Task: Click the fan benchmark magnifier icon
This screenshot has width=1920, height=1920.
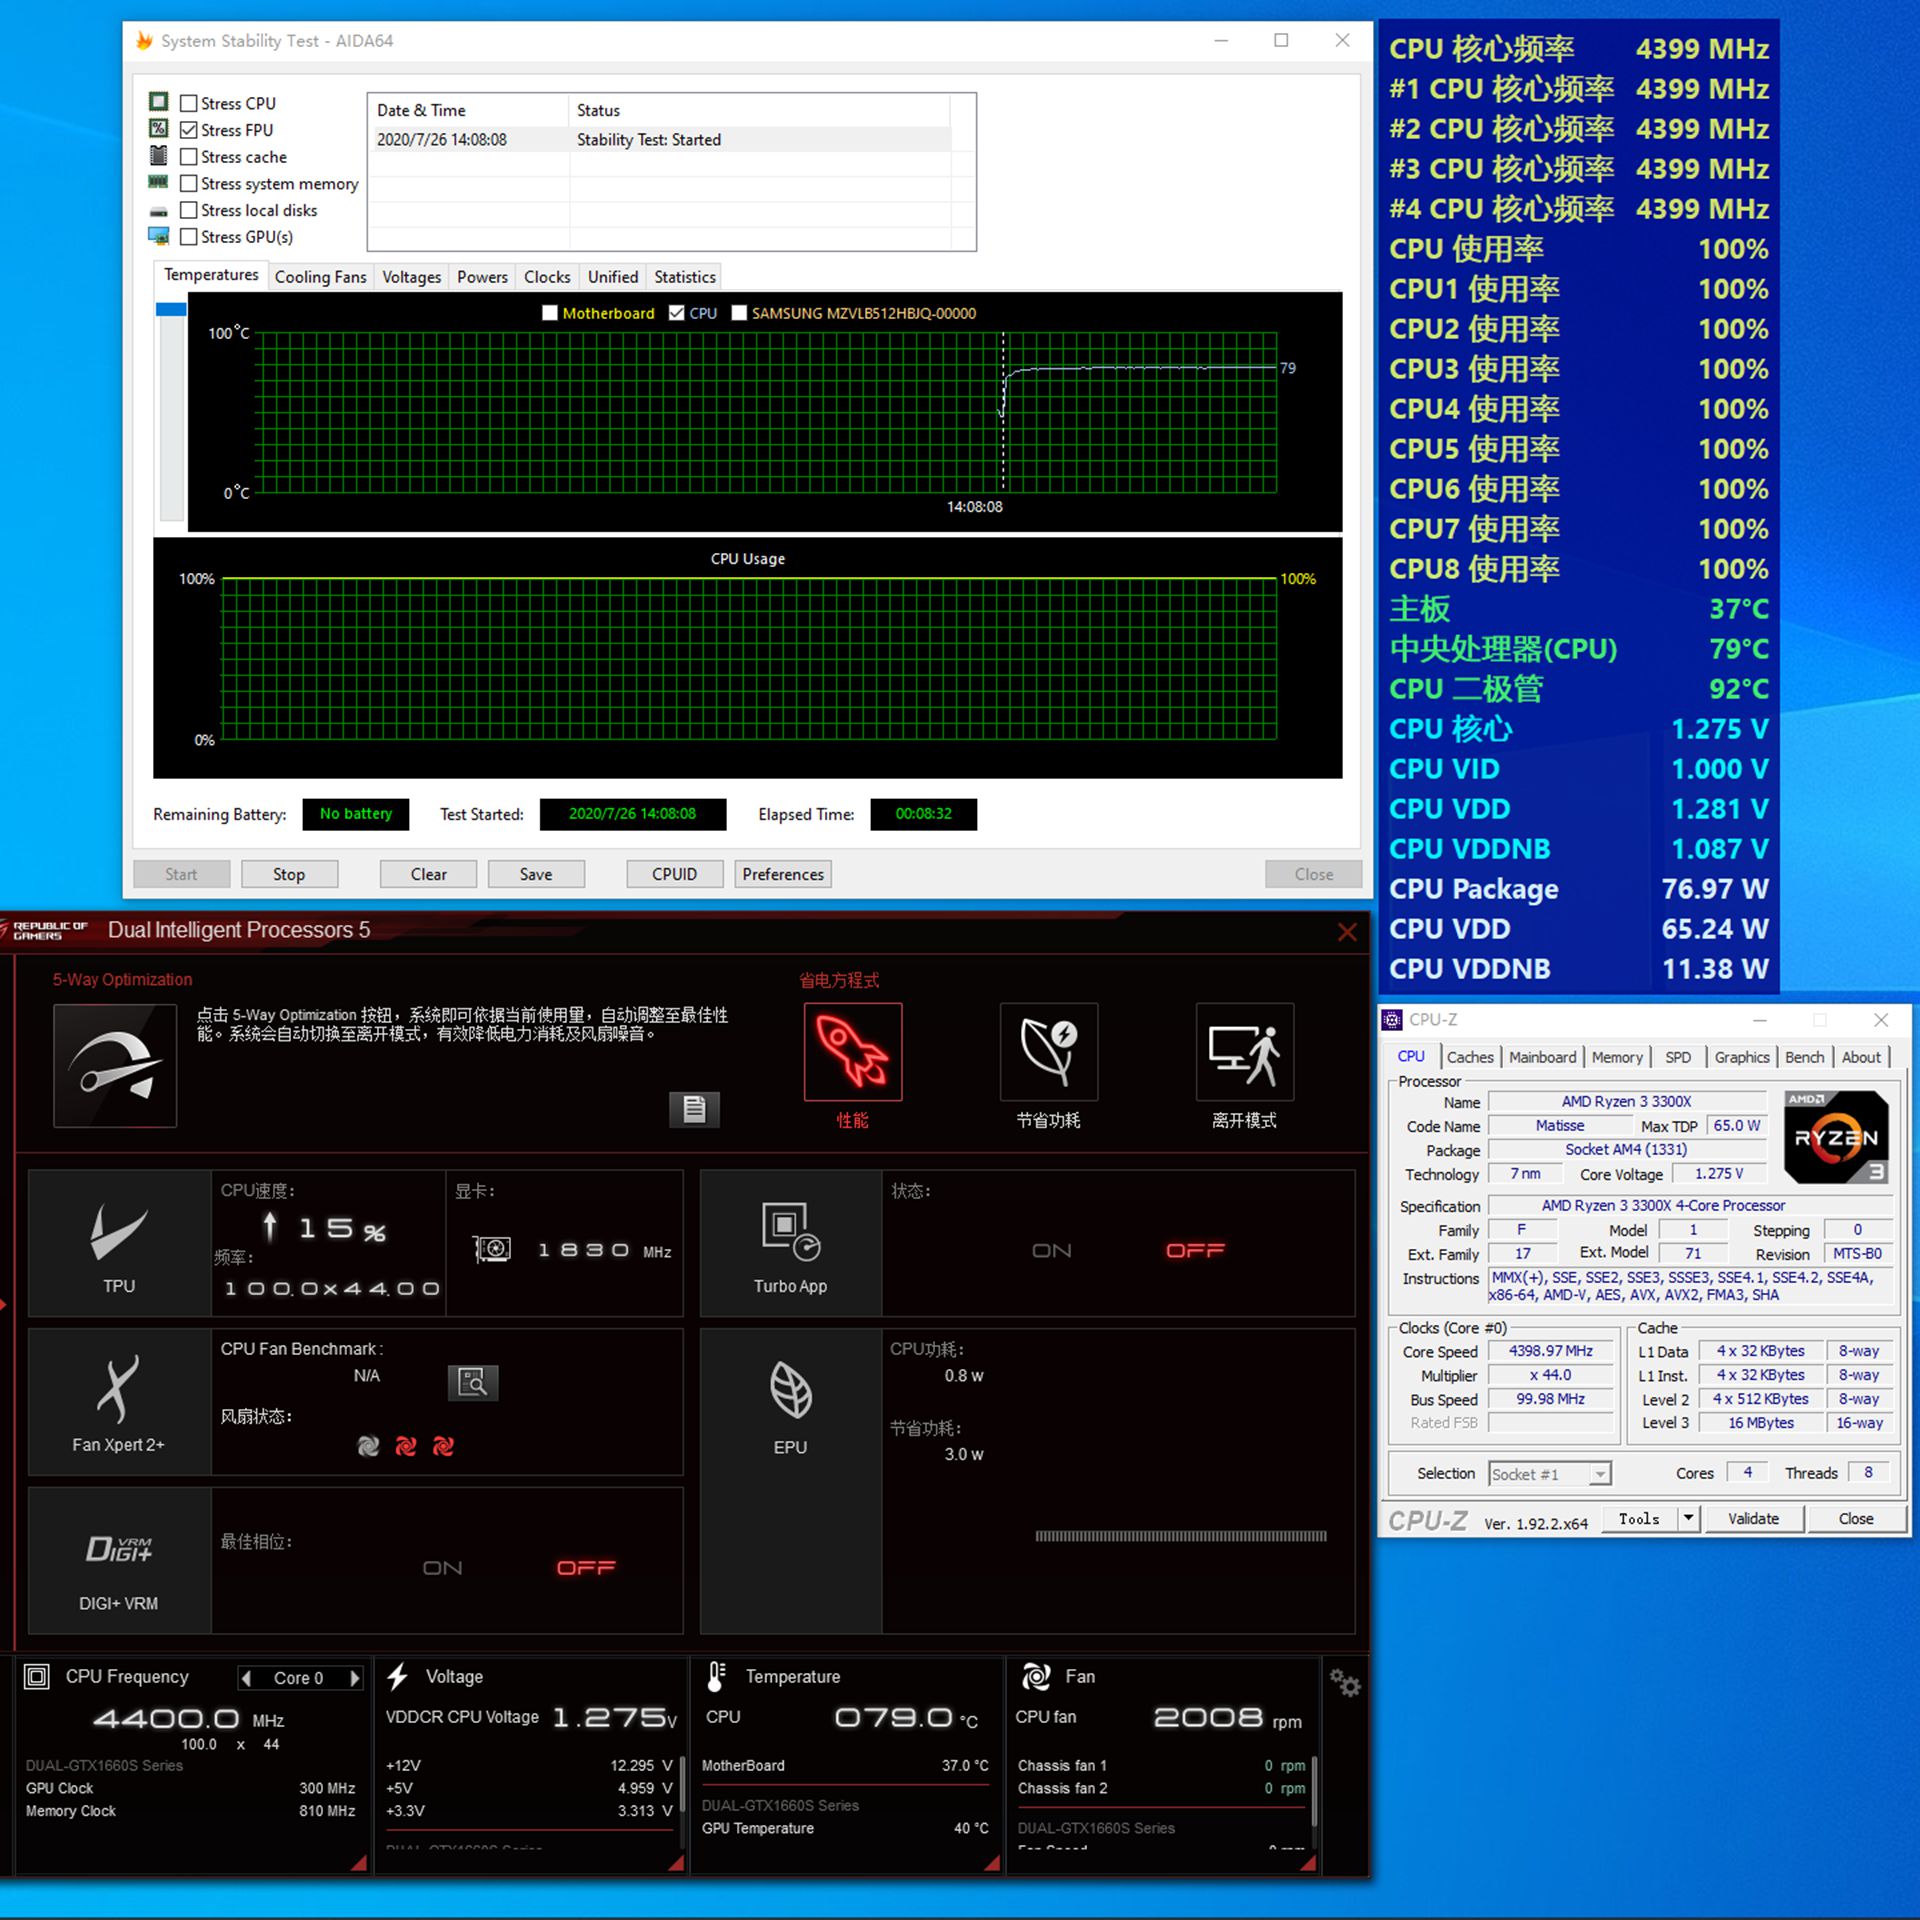Action: coord(472,1383)
